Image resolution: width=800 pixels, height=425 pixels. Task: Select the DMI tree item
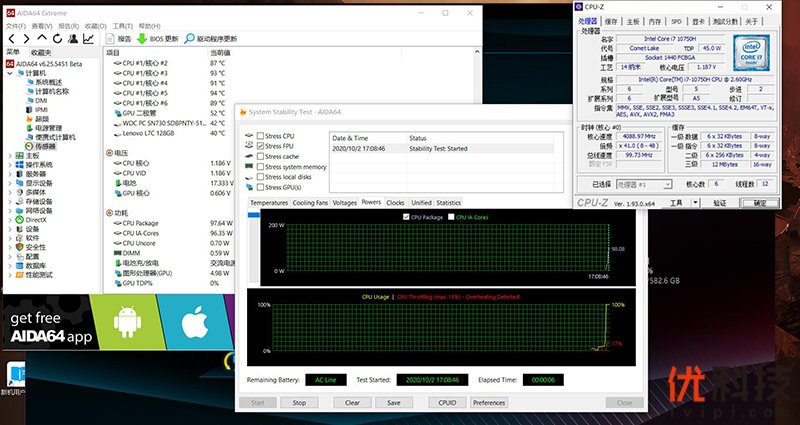click(37, 101)
